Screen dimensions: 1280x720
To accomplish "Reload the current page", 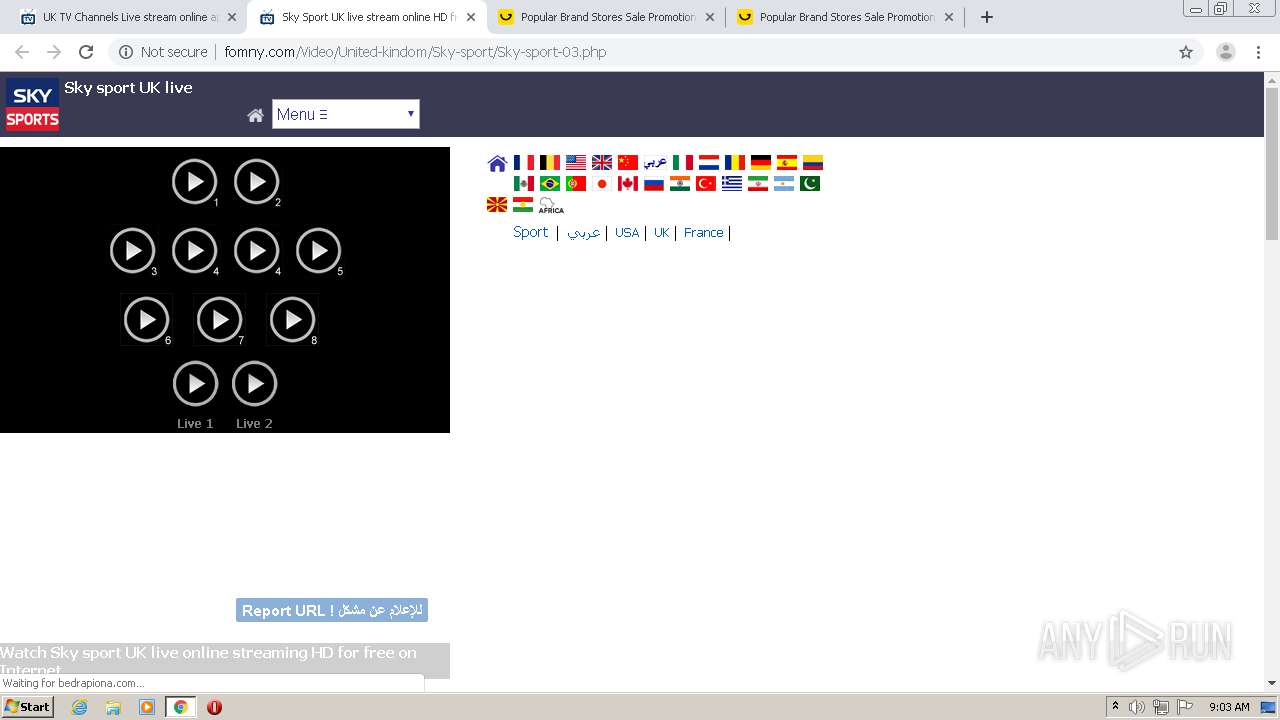I will [x=86, y=52].
